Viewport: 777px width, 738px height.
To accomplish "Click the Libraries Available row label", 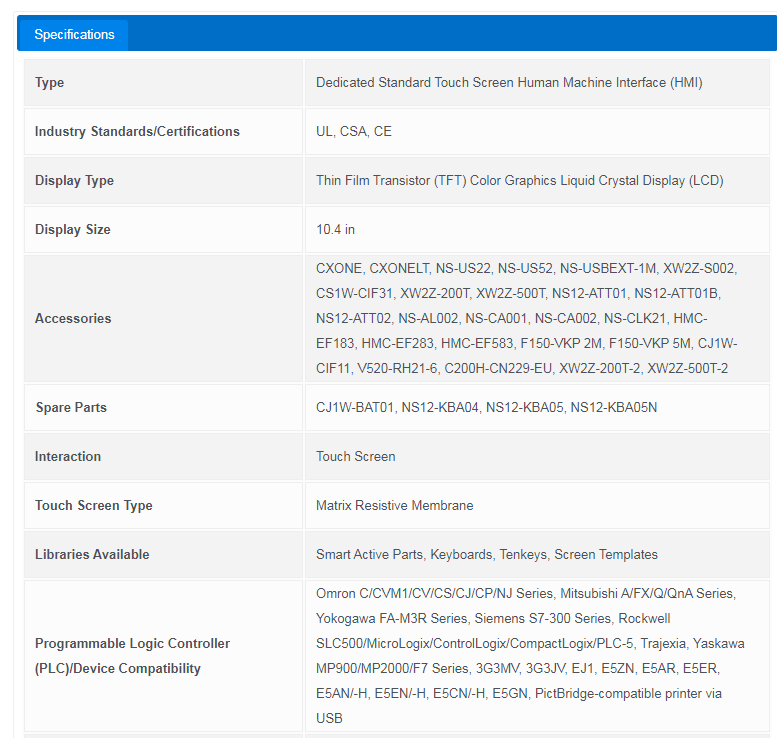I will tap(92, 555).
